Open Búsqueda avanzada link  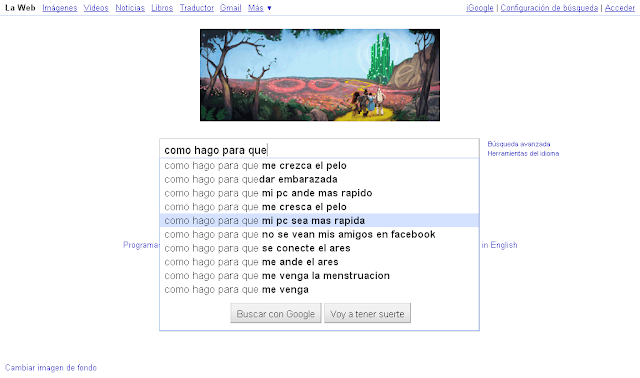coord(519,144)
